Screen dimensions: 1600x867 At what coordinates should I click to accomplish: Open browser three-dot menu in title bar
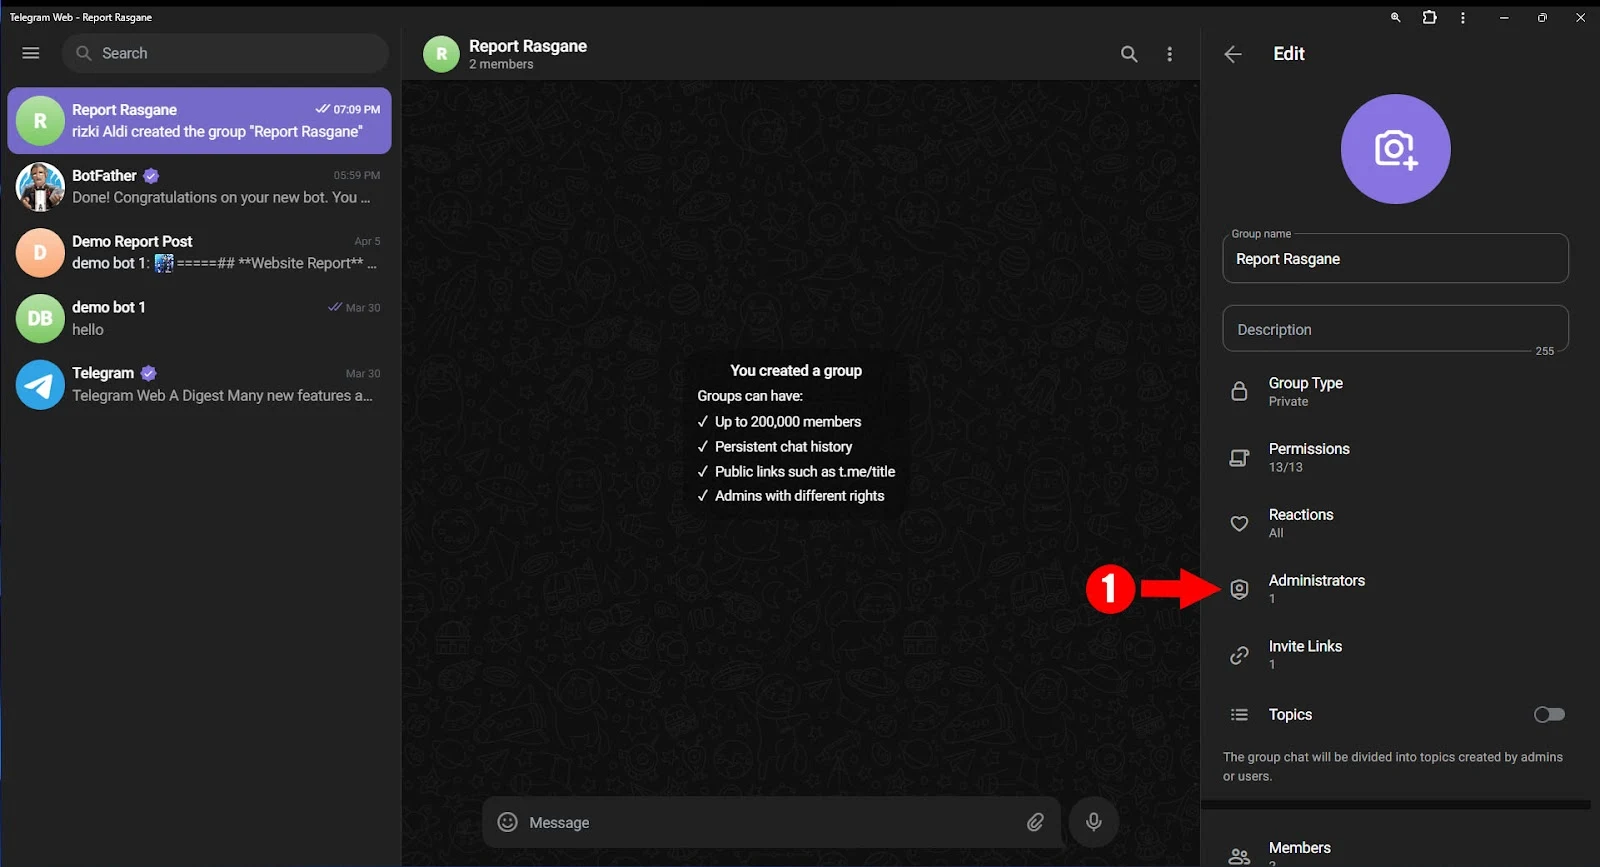pos(1463,17)
